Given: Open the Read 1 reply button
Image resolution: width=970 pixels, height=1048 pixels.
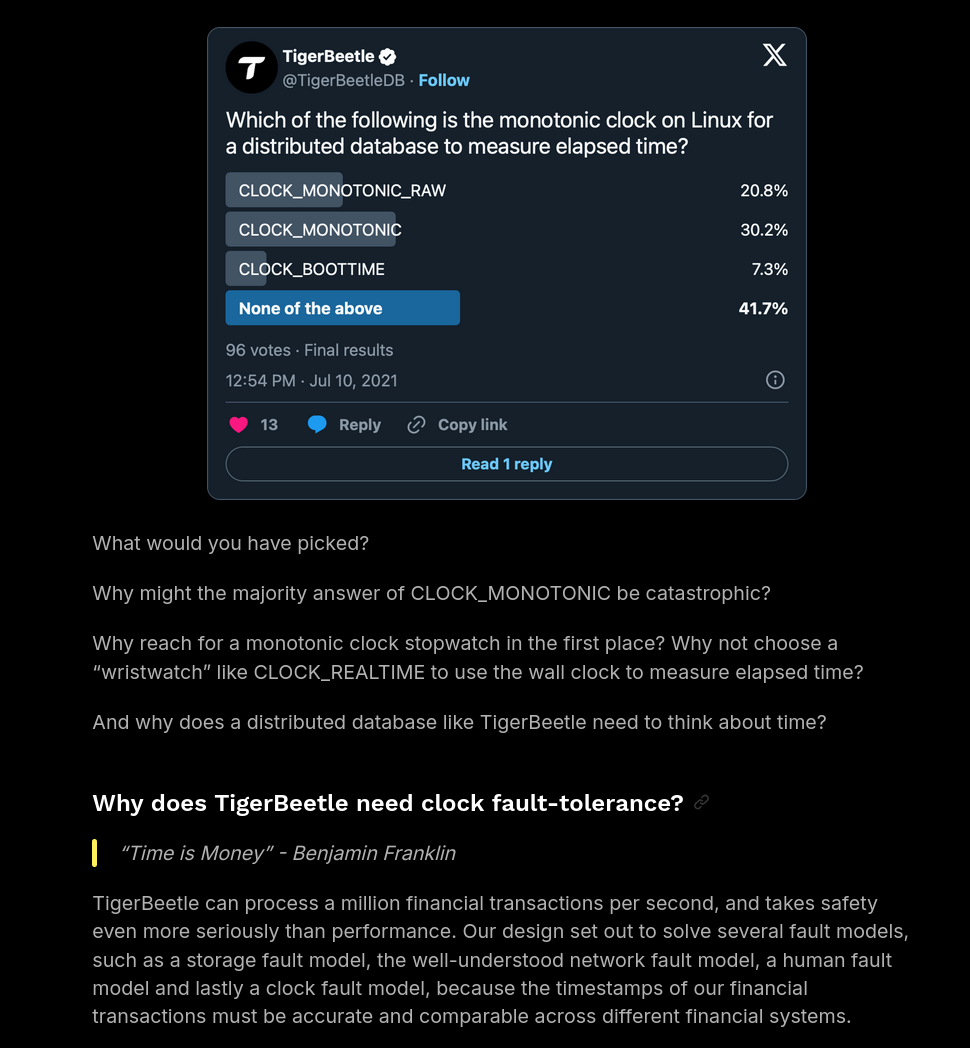Looking at the screenshot, I should (x=506, y=464).
